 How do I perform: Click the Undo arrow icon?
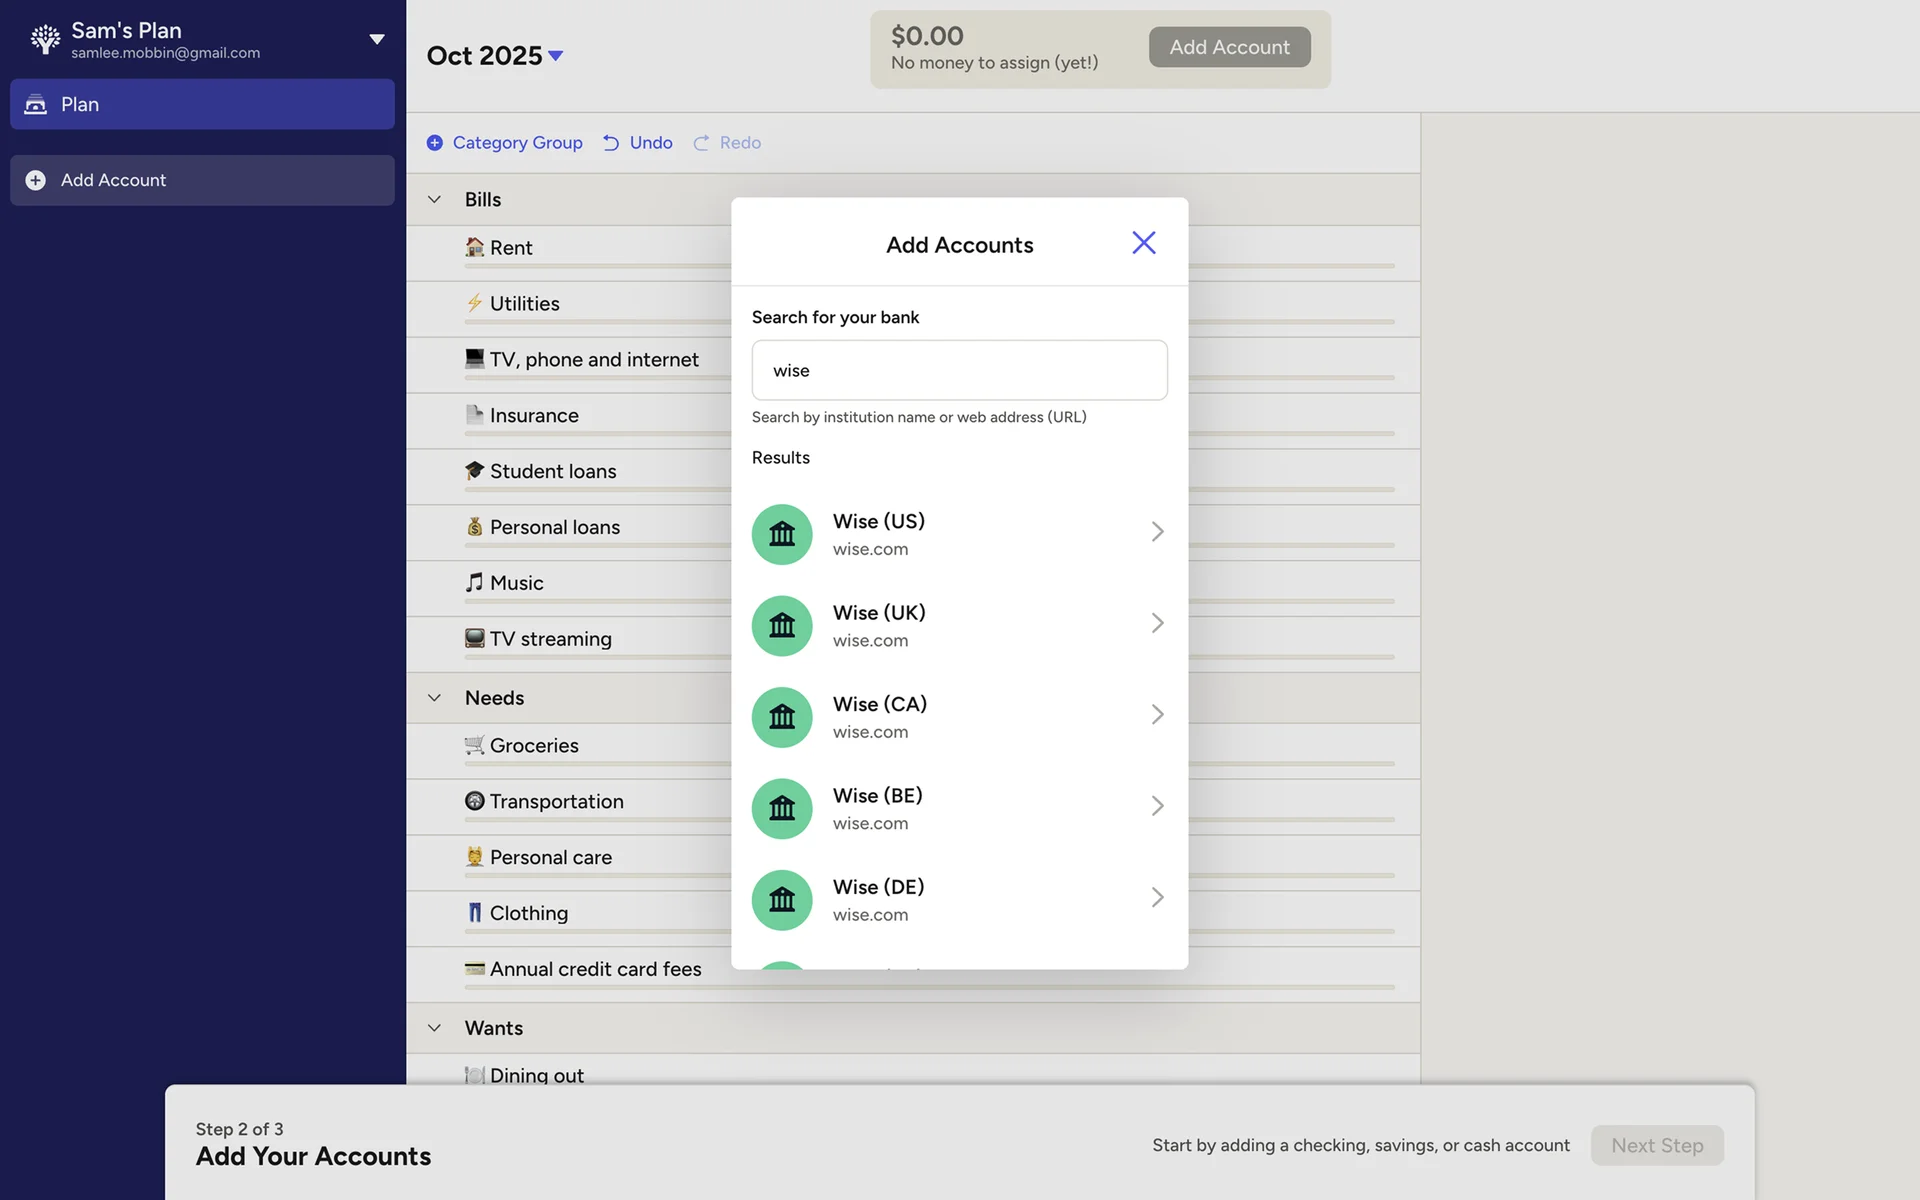(x=611, y=143)
